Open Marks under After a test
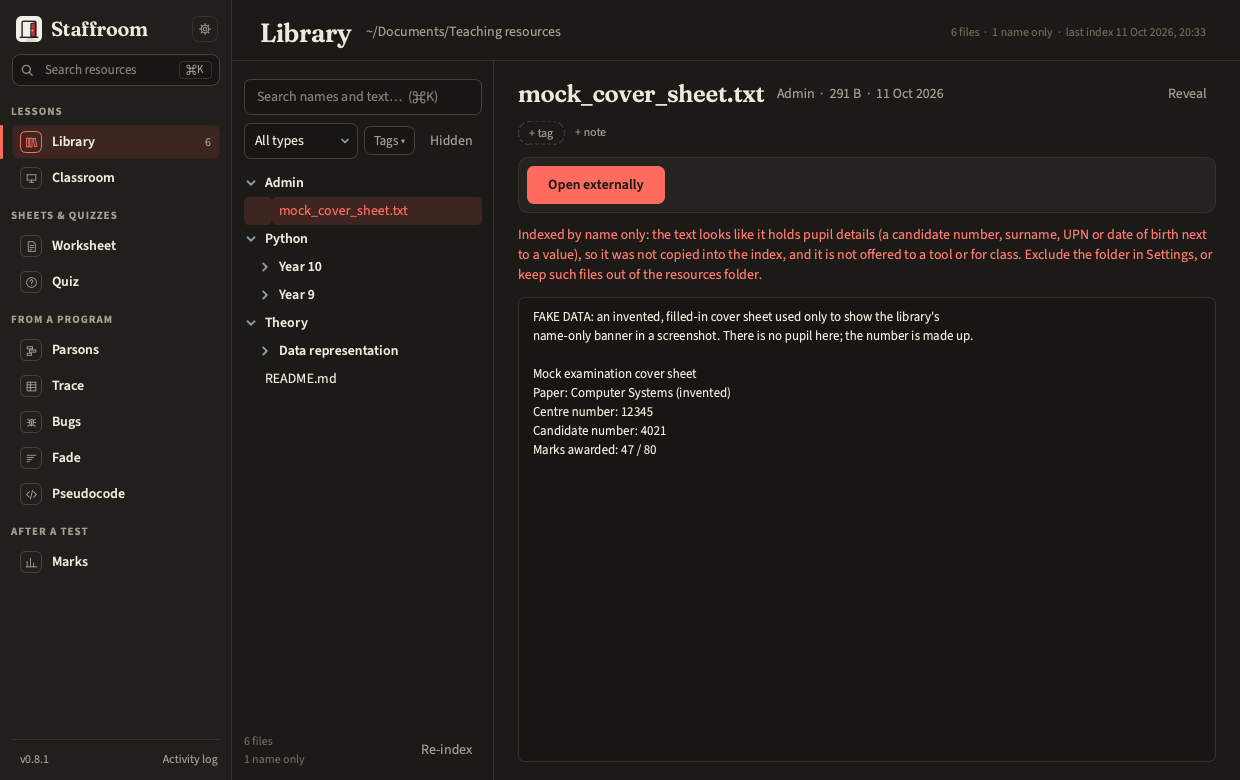The height and width of the screenshot is (780, 1240). pos(116,562)
